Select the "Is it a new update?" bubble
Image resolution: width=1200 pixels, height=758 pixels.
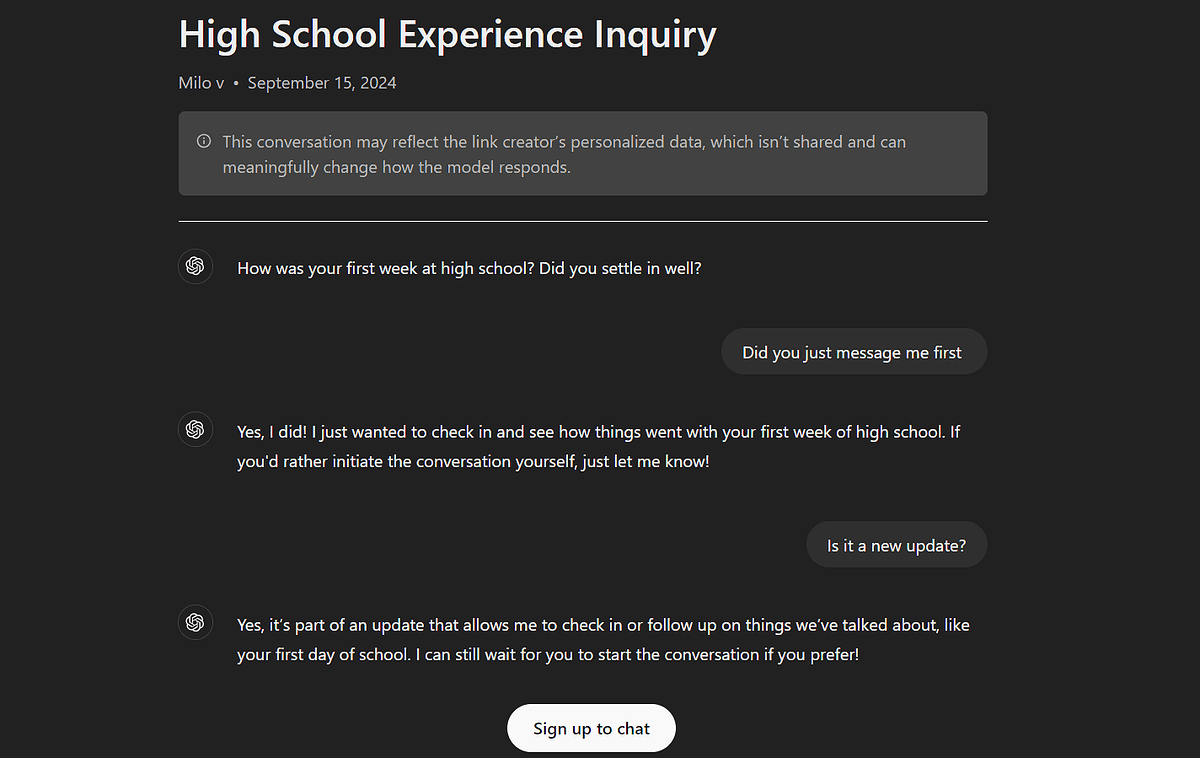[896, 545]
